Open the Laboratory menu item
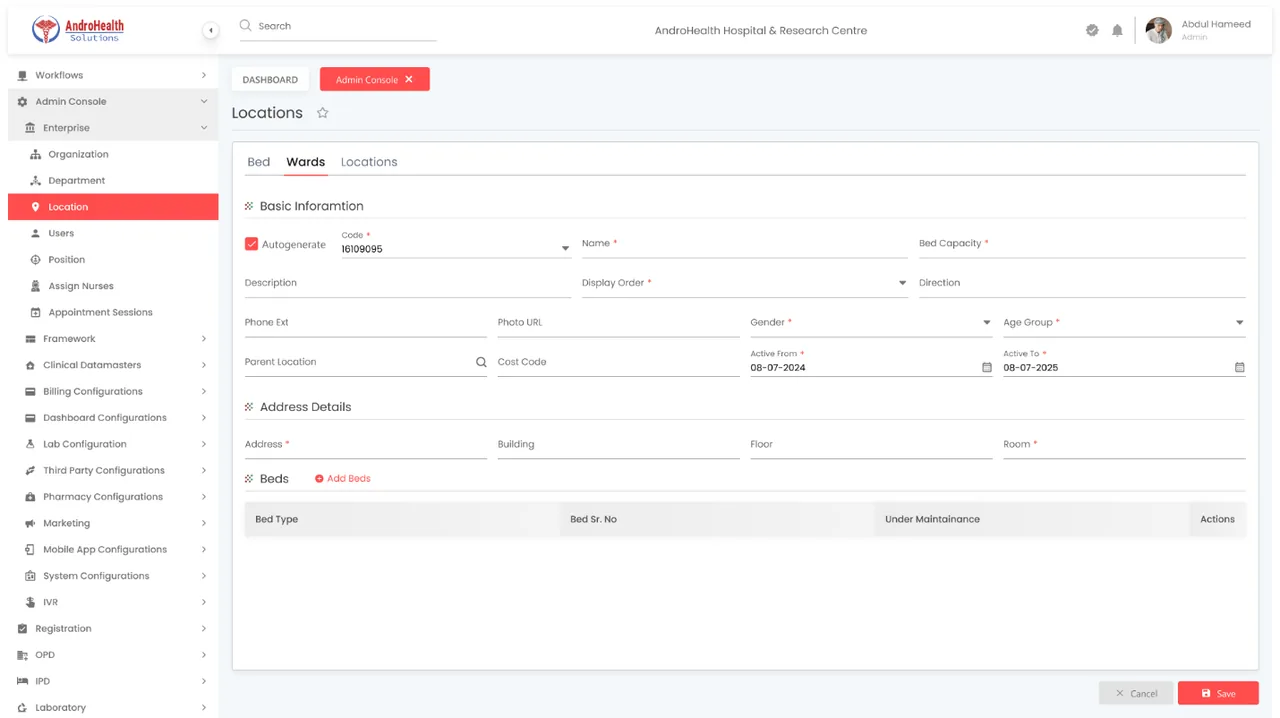Screen dimensions: 1280x718 point(113,707)
